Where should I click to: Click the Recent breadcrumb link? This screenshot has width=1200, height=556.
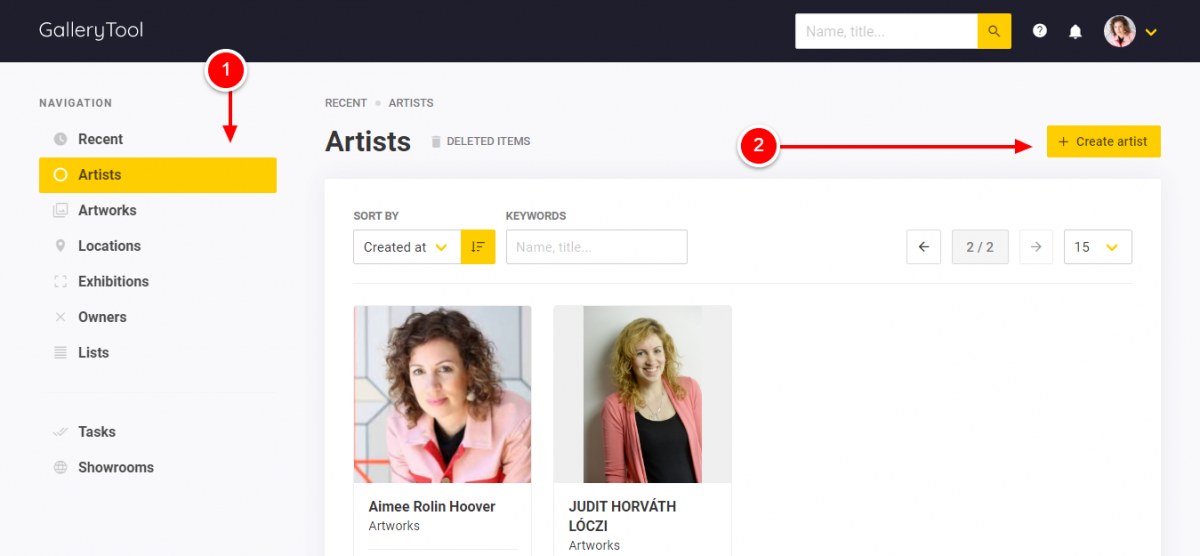[346, 103]
